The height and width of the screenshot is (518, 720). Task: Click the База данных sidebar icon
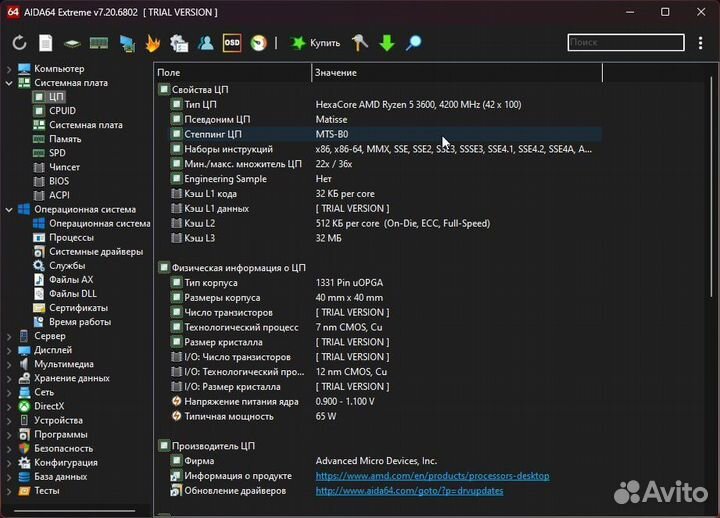[24, 477]
